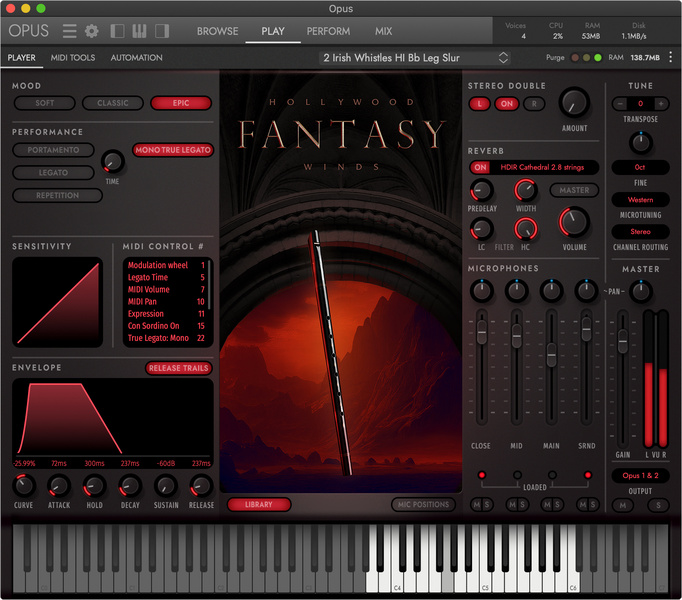The height and width of the screenshot is (600, 682).
Task: Select the Stereo Double L button
Action: 479,104
